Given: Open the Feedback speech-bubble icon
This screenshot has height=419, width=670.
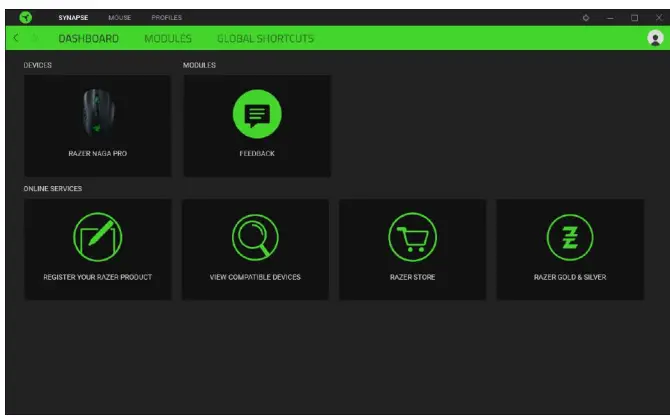Looking at the screenshot, I should (x=257, y=114).
